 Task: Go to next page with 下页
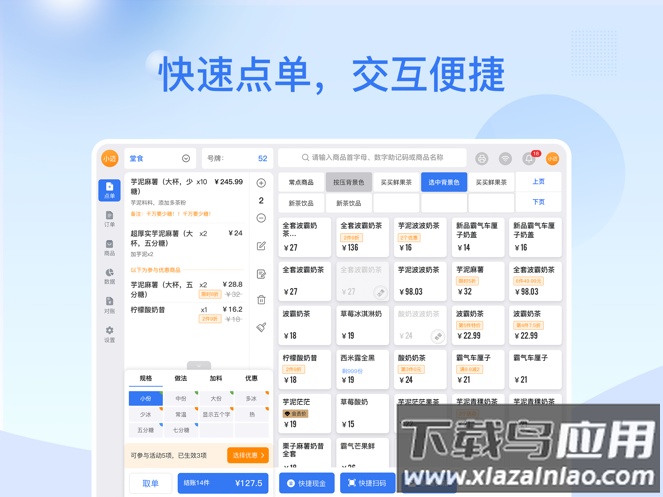pyautogui.click(x=538, y=202)
